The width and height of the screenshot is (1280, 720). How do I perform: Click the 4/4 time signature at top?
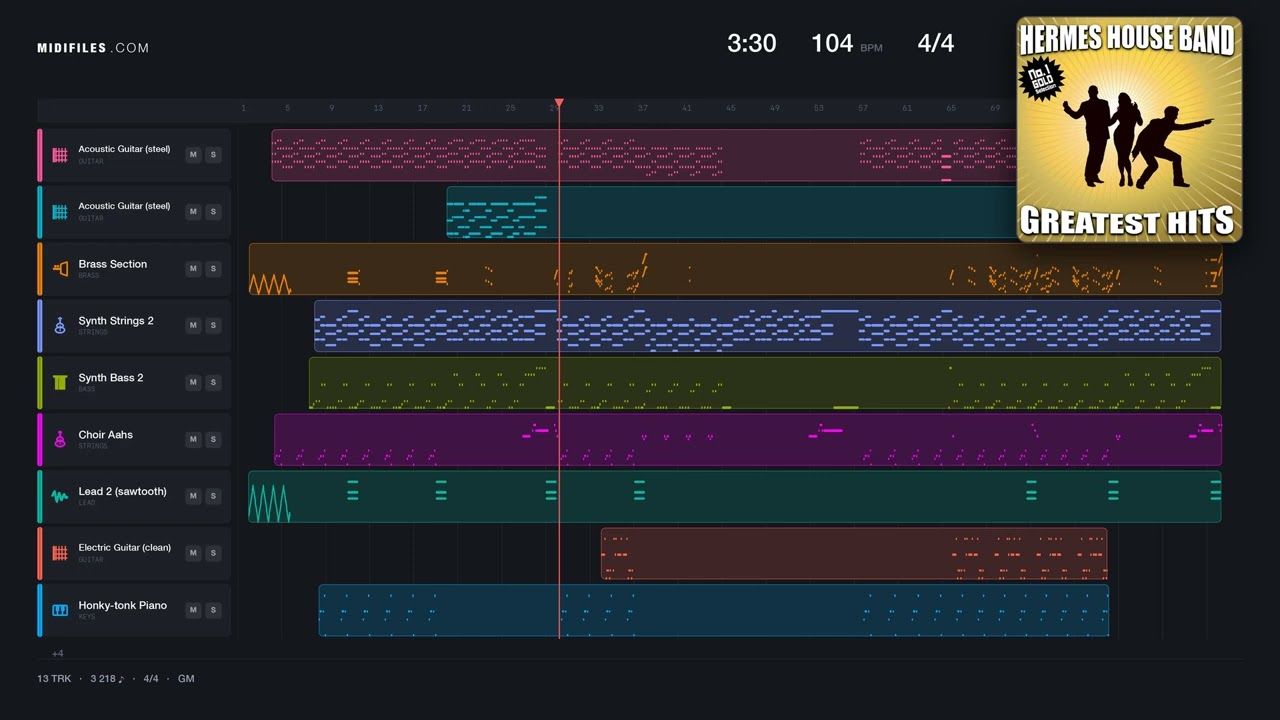(936, 43)
